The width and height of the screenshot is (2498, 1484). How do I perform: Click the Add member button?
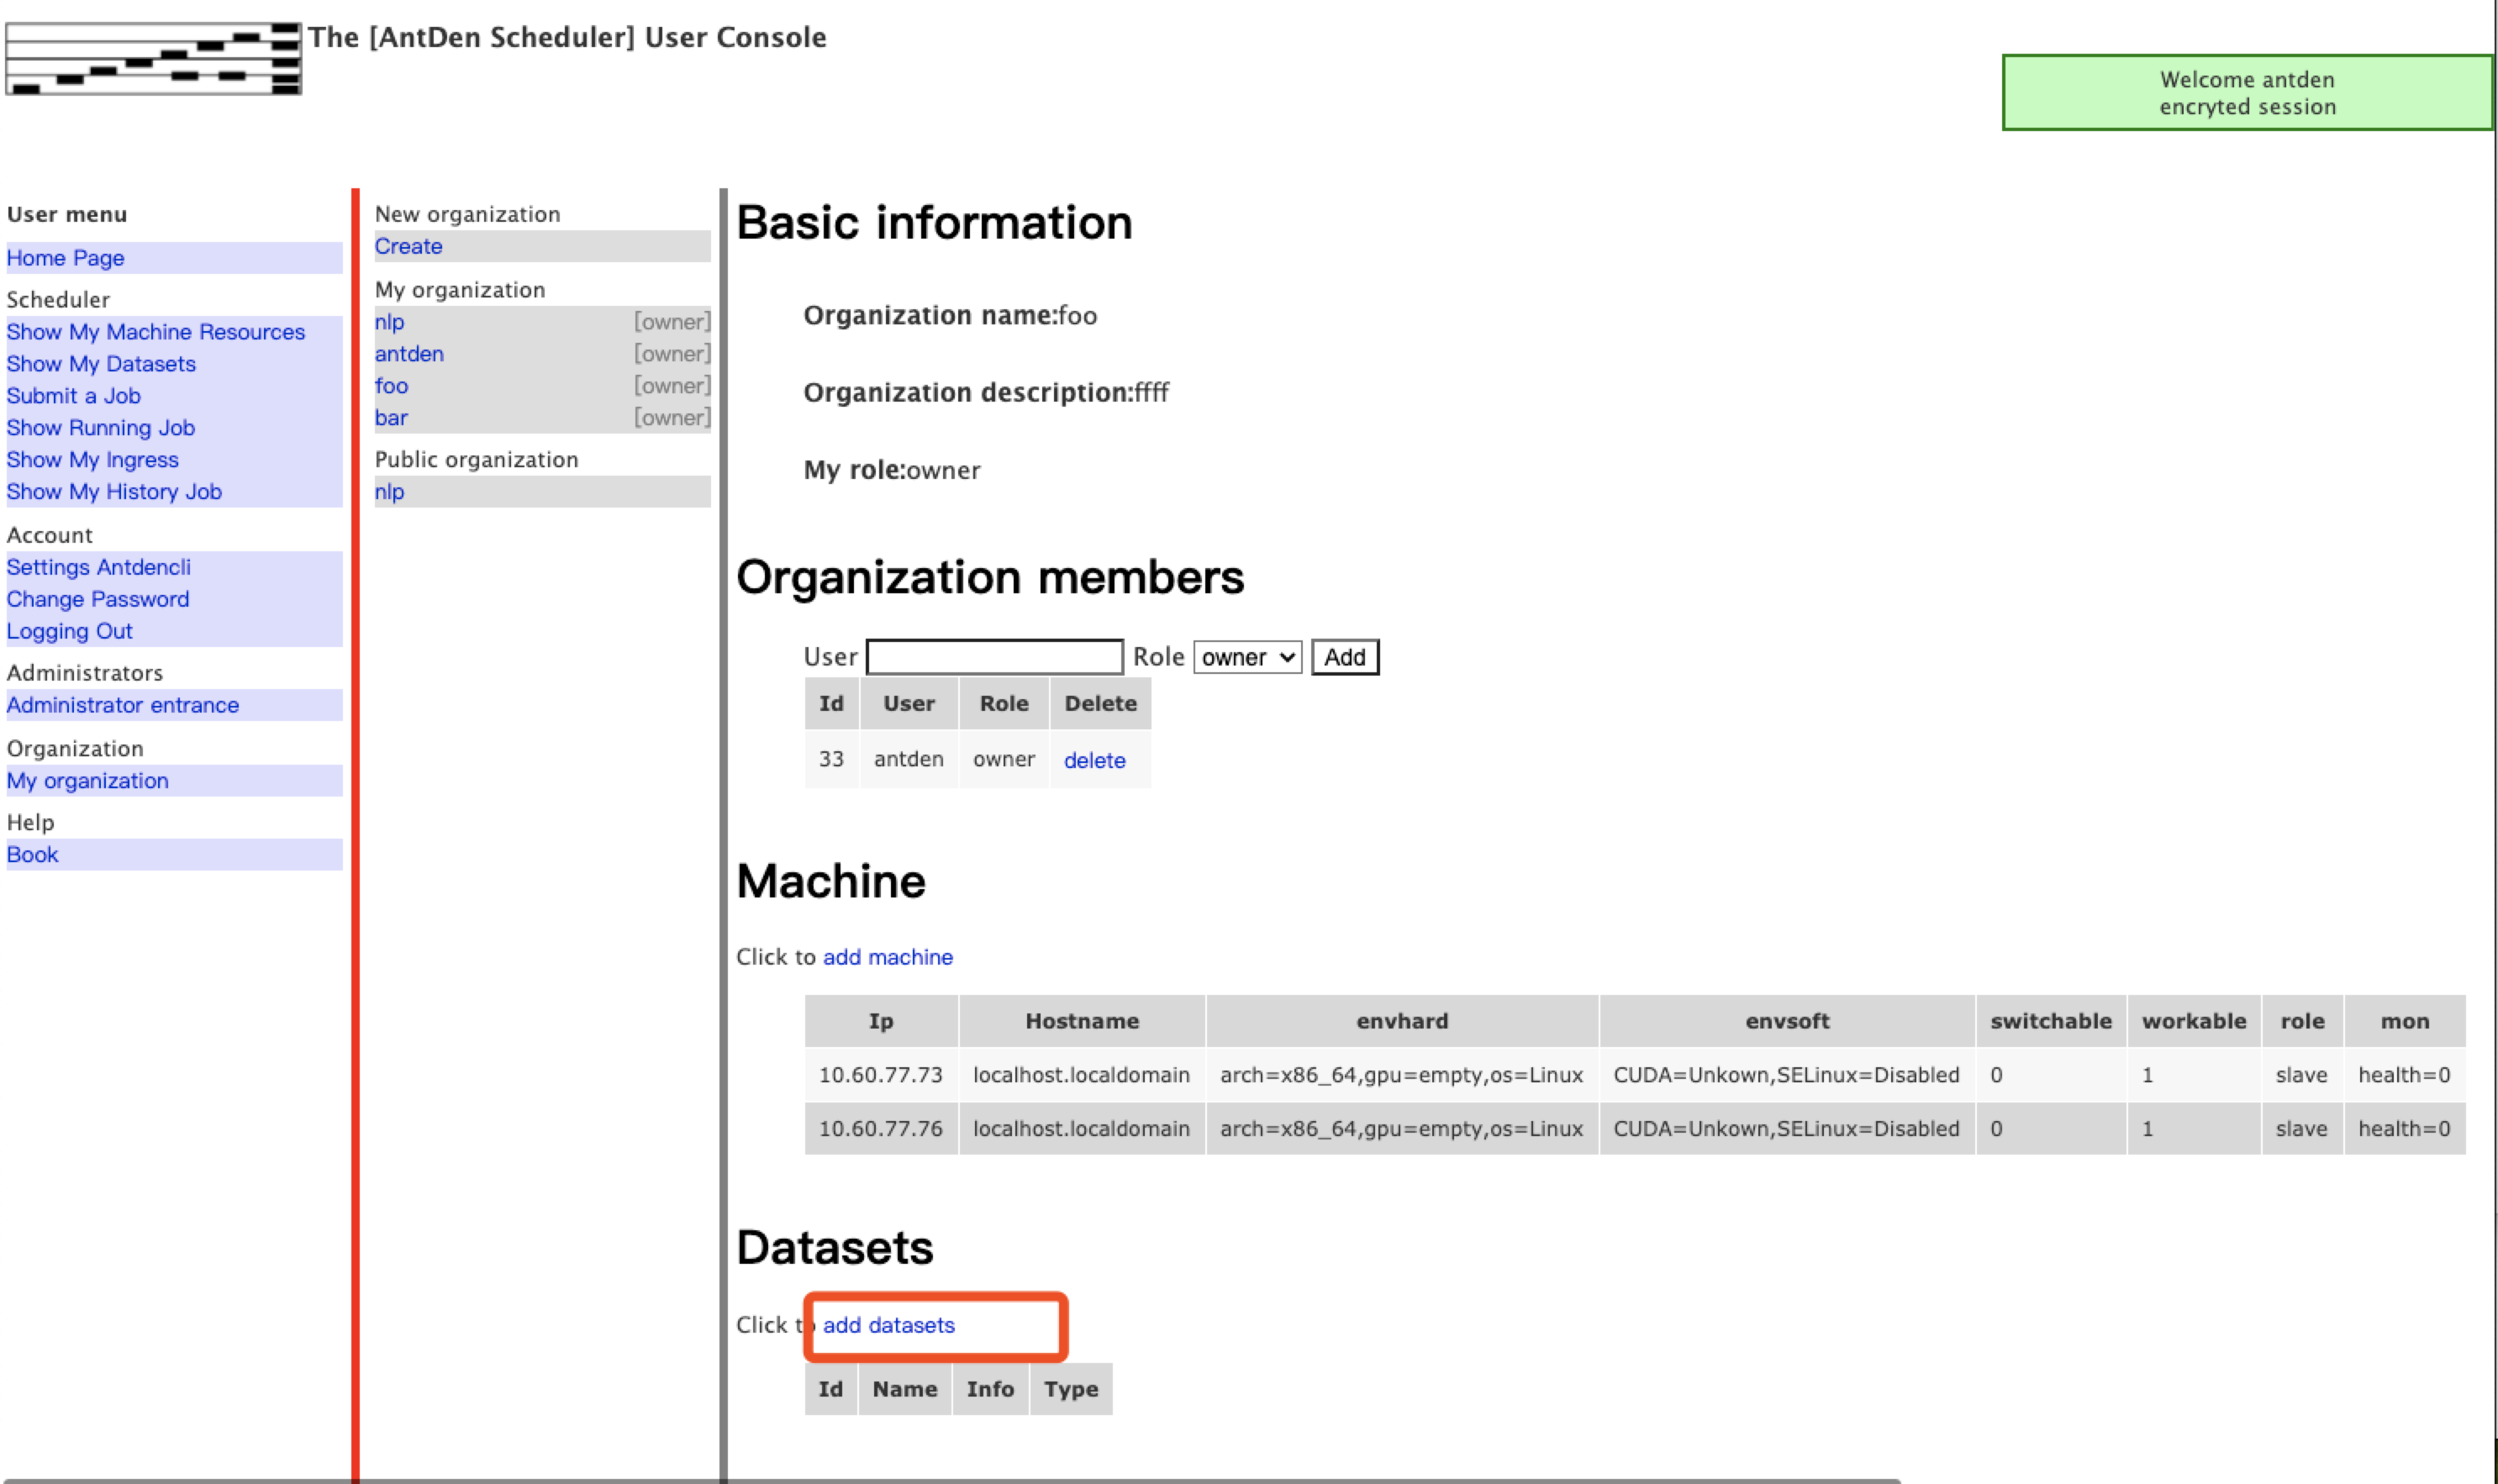1345,657
